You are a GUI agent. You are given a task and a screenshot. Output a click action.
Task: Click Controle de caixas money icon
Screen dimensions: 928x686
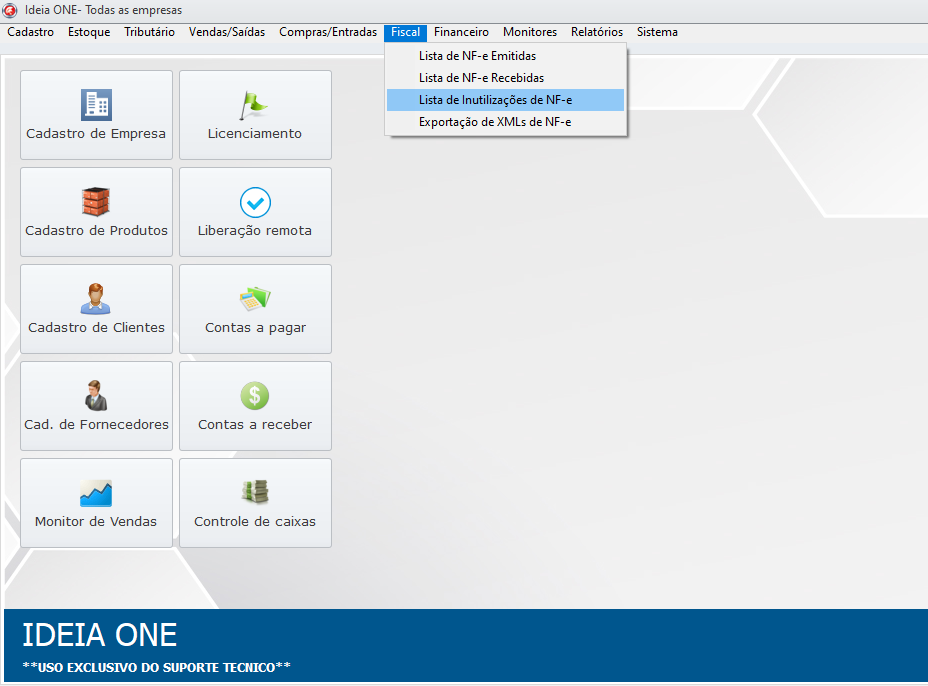click(x=255, y=493)
